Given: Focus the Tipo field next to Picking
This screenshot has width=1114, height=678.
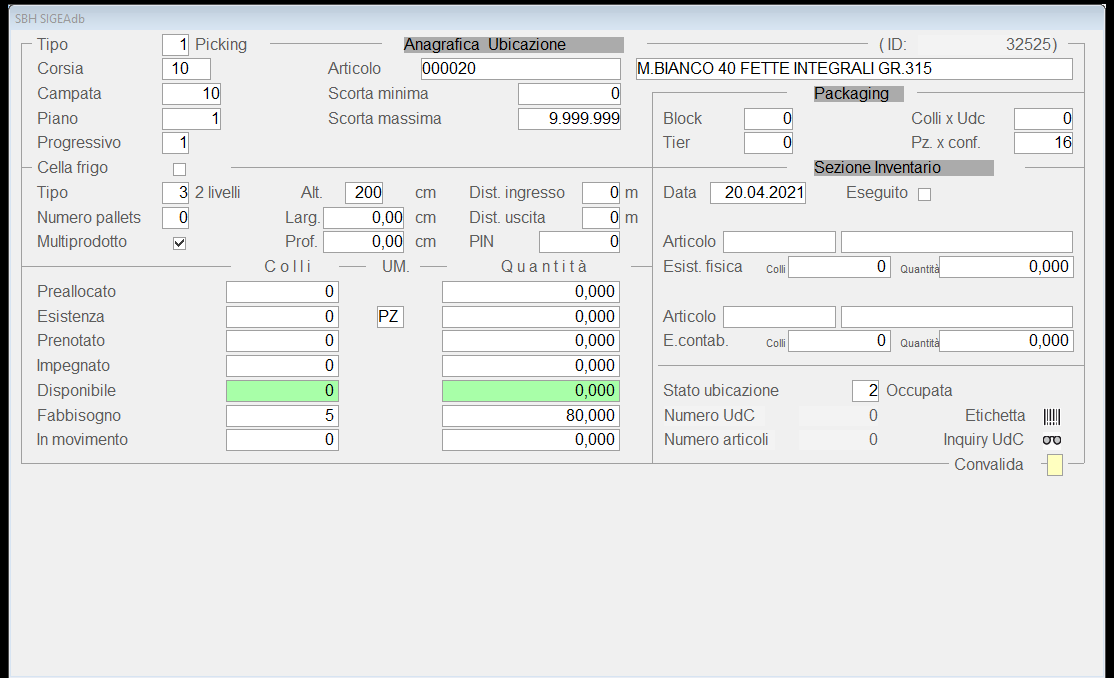Looking at the screenshot, I should [175, 45].
